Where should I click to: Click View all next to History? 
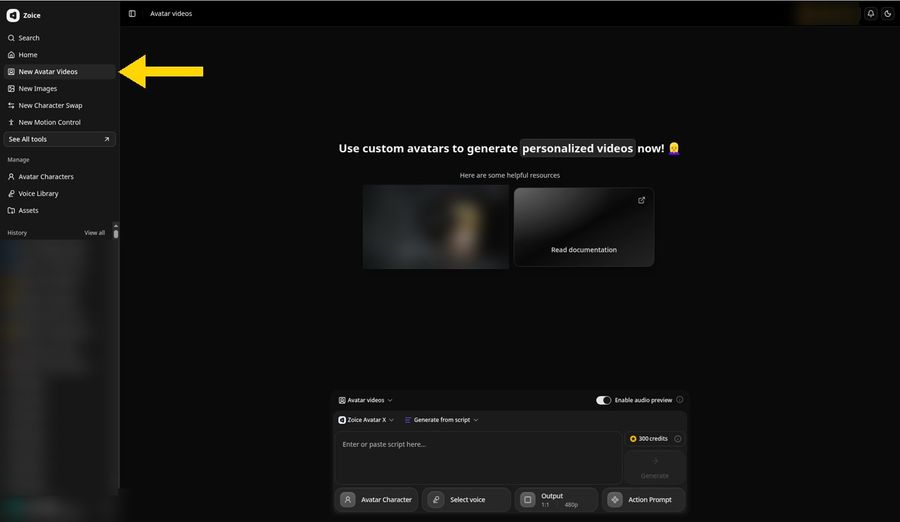point(95,233)
